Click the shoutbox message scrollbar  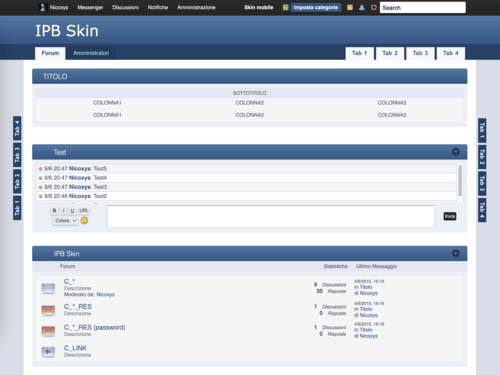pyautogui.click(x=460, y=180)
